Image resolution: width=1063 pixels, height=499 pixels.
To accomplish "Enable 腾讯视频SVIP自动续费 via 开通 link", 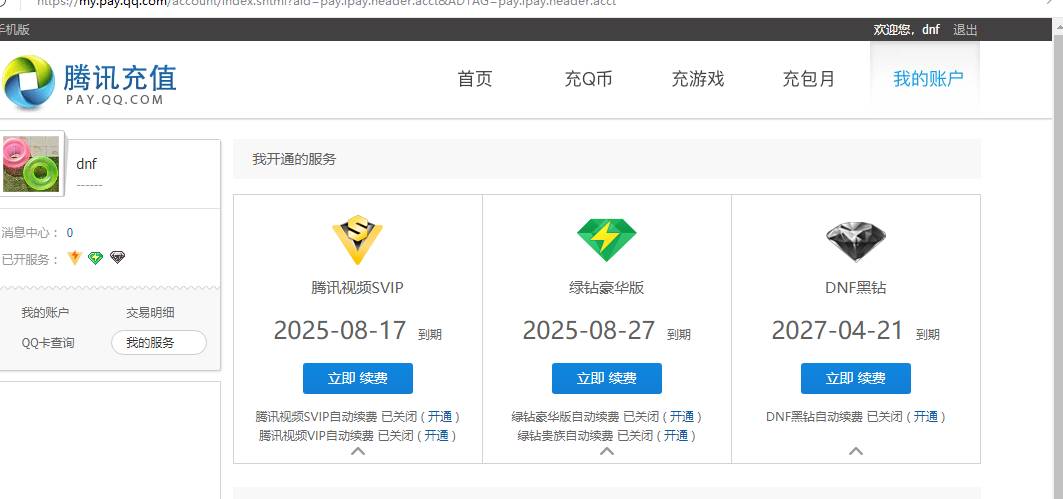I will coord(440,416).
